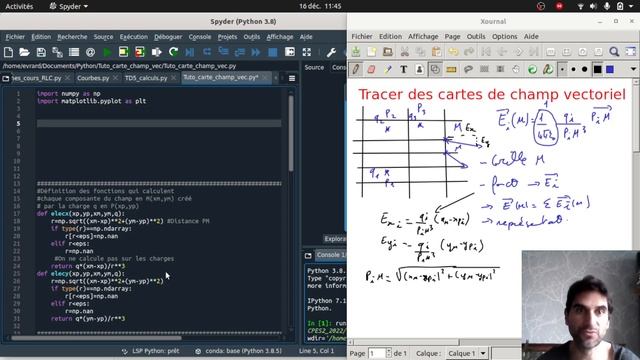
Task: Toggle Xournal fullscreen icon
Action: point(631,51)
